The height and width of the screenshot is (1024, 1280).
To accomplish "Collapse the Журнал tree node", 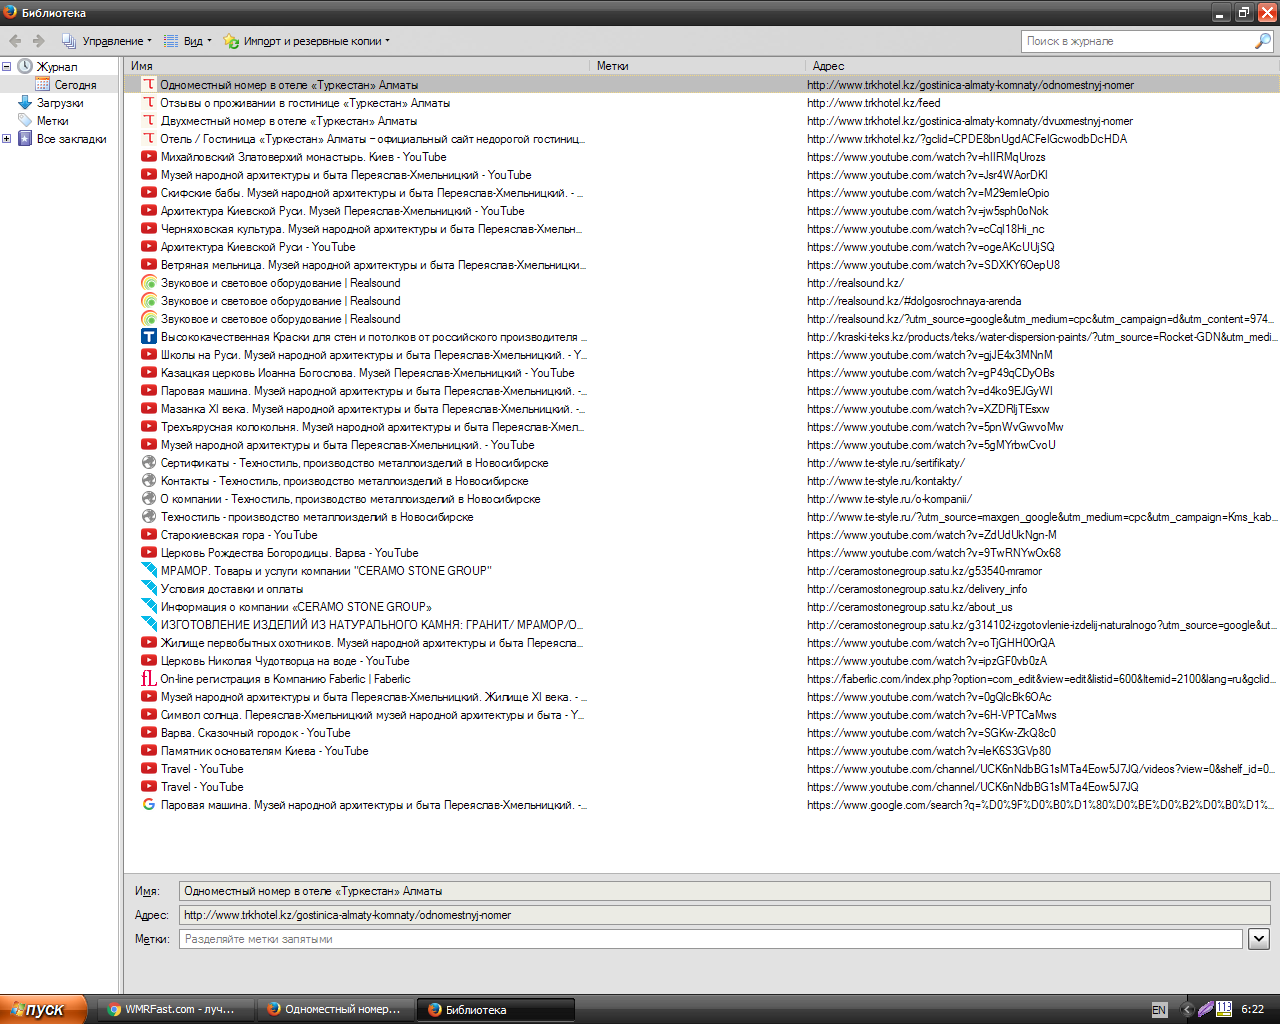I will pyautogui.click(x=6, y=67).
